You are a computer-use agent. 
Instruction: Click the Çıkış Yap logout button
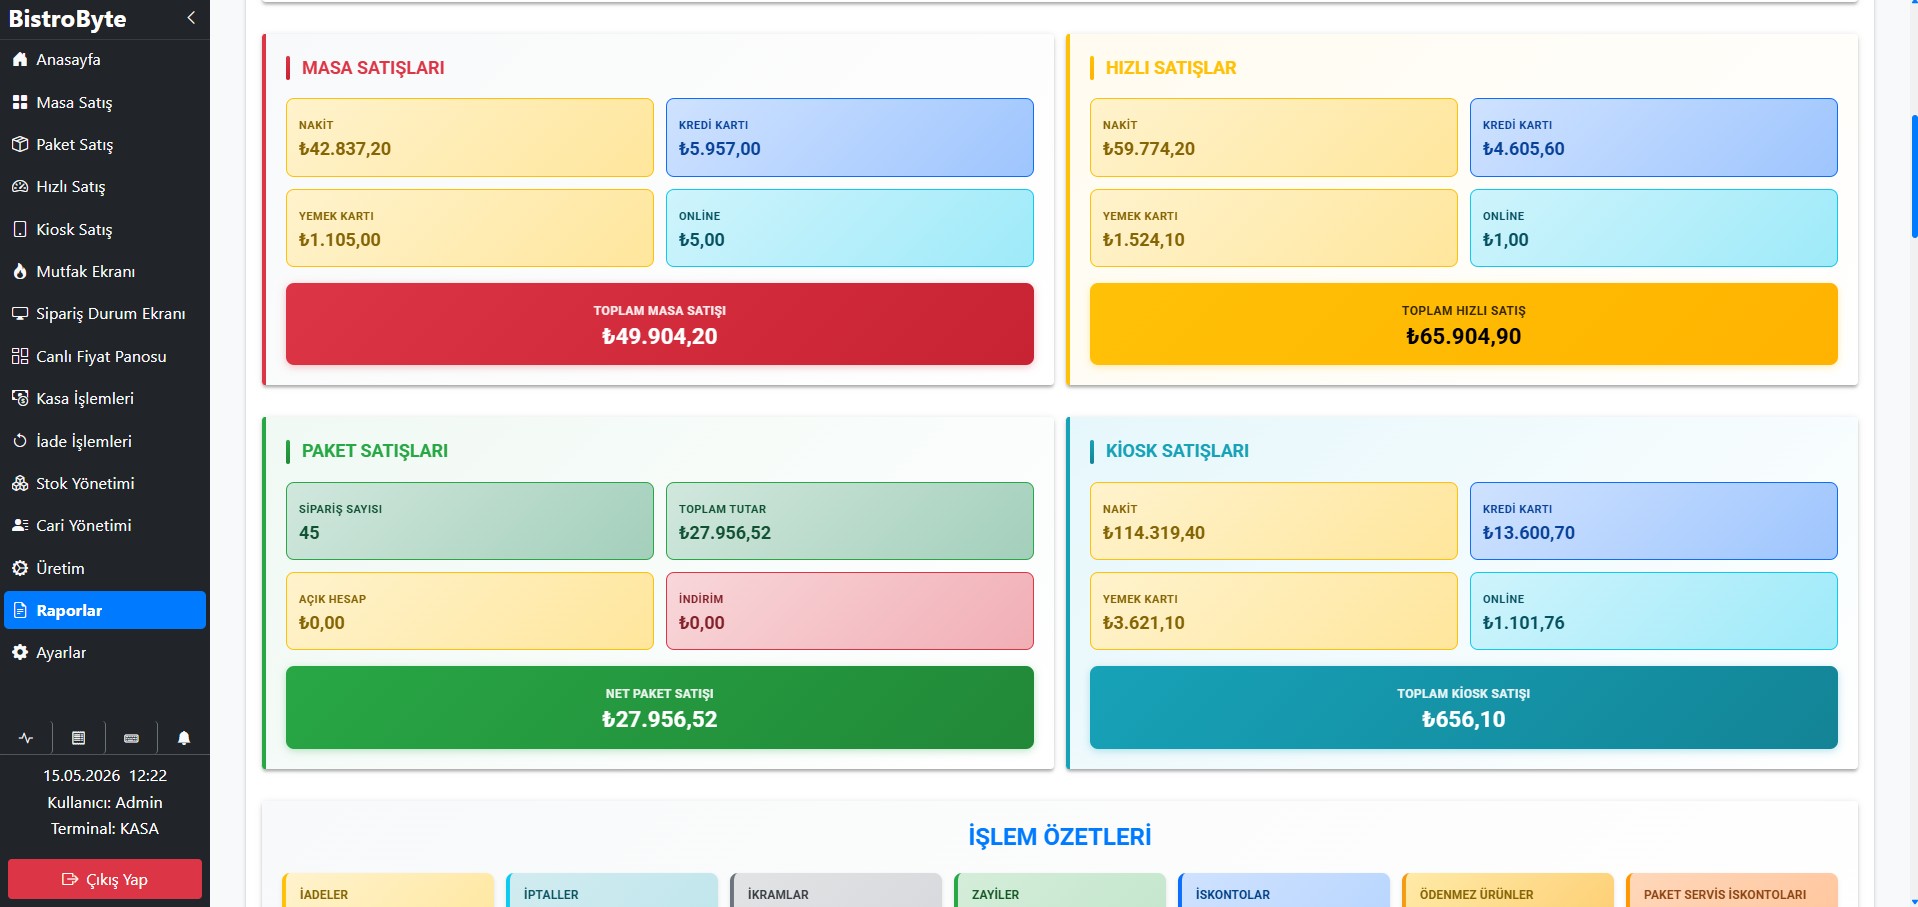[x=105, y=879]
